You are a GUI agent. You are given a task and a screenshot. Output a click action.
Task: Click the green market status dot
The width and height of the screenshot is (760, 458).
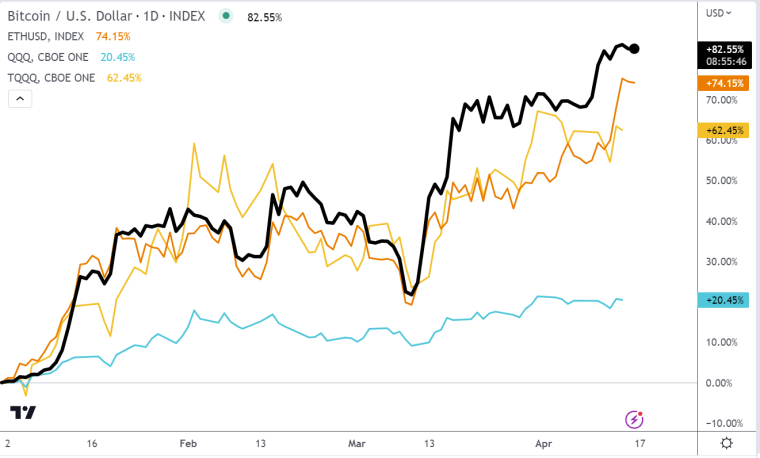(227, 16)
